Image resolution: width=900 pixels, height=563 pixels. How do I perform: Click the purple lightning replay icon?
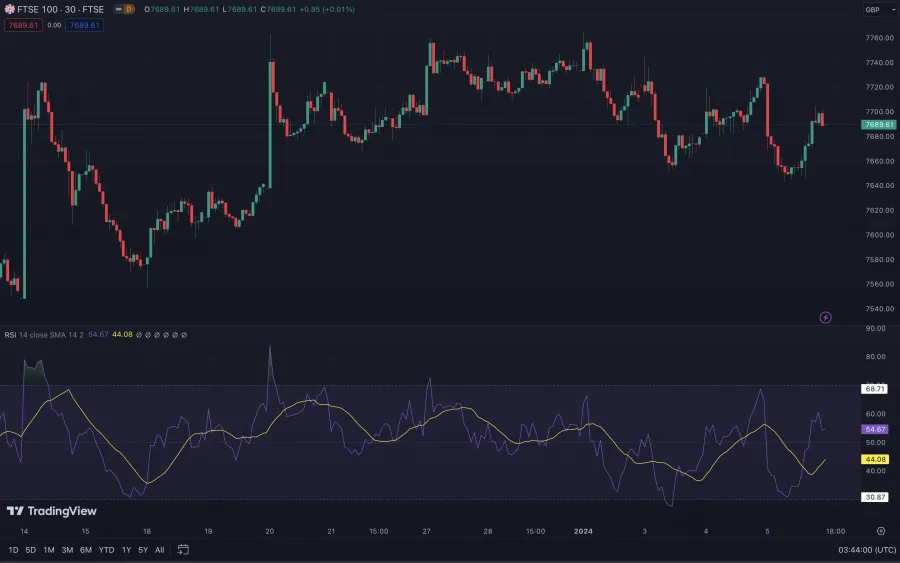pos(825,317)
